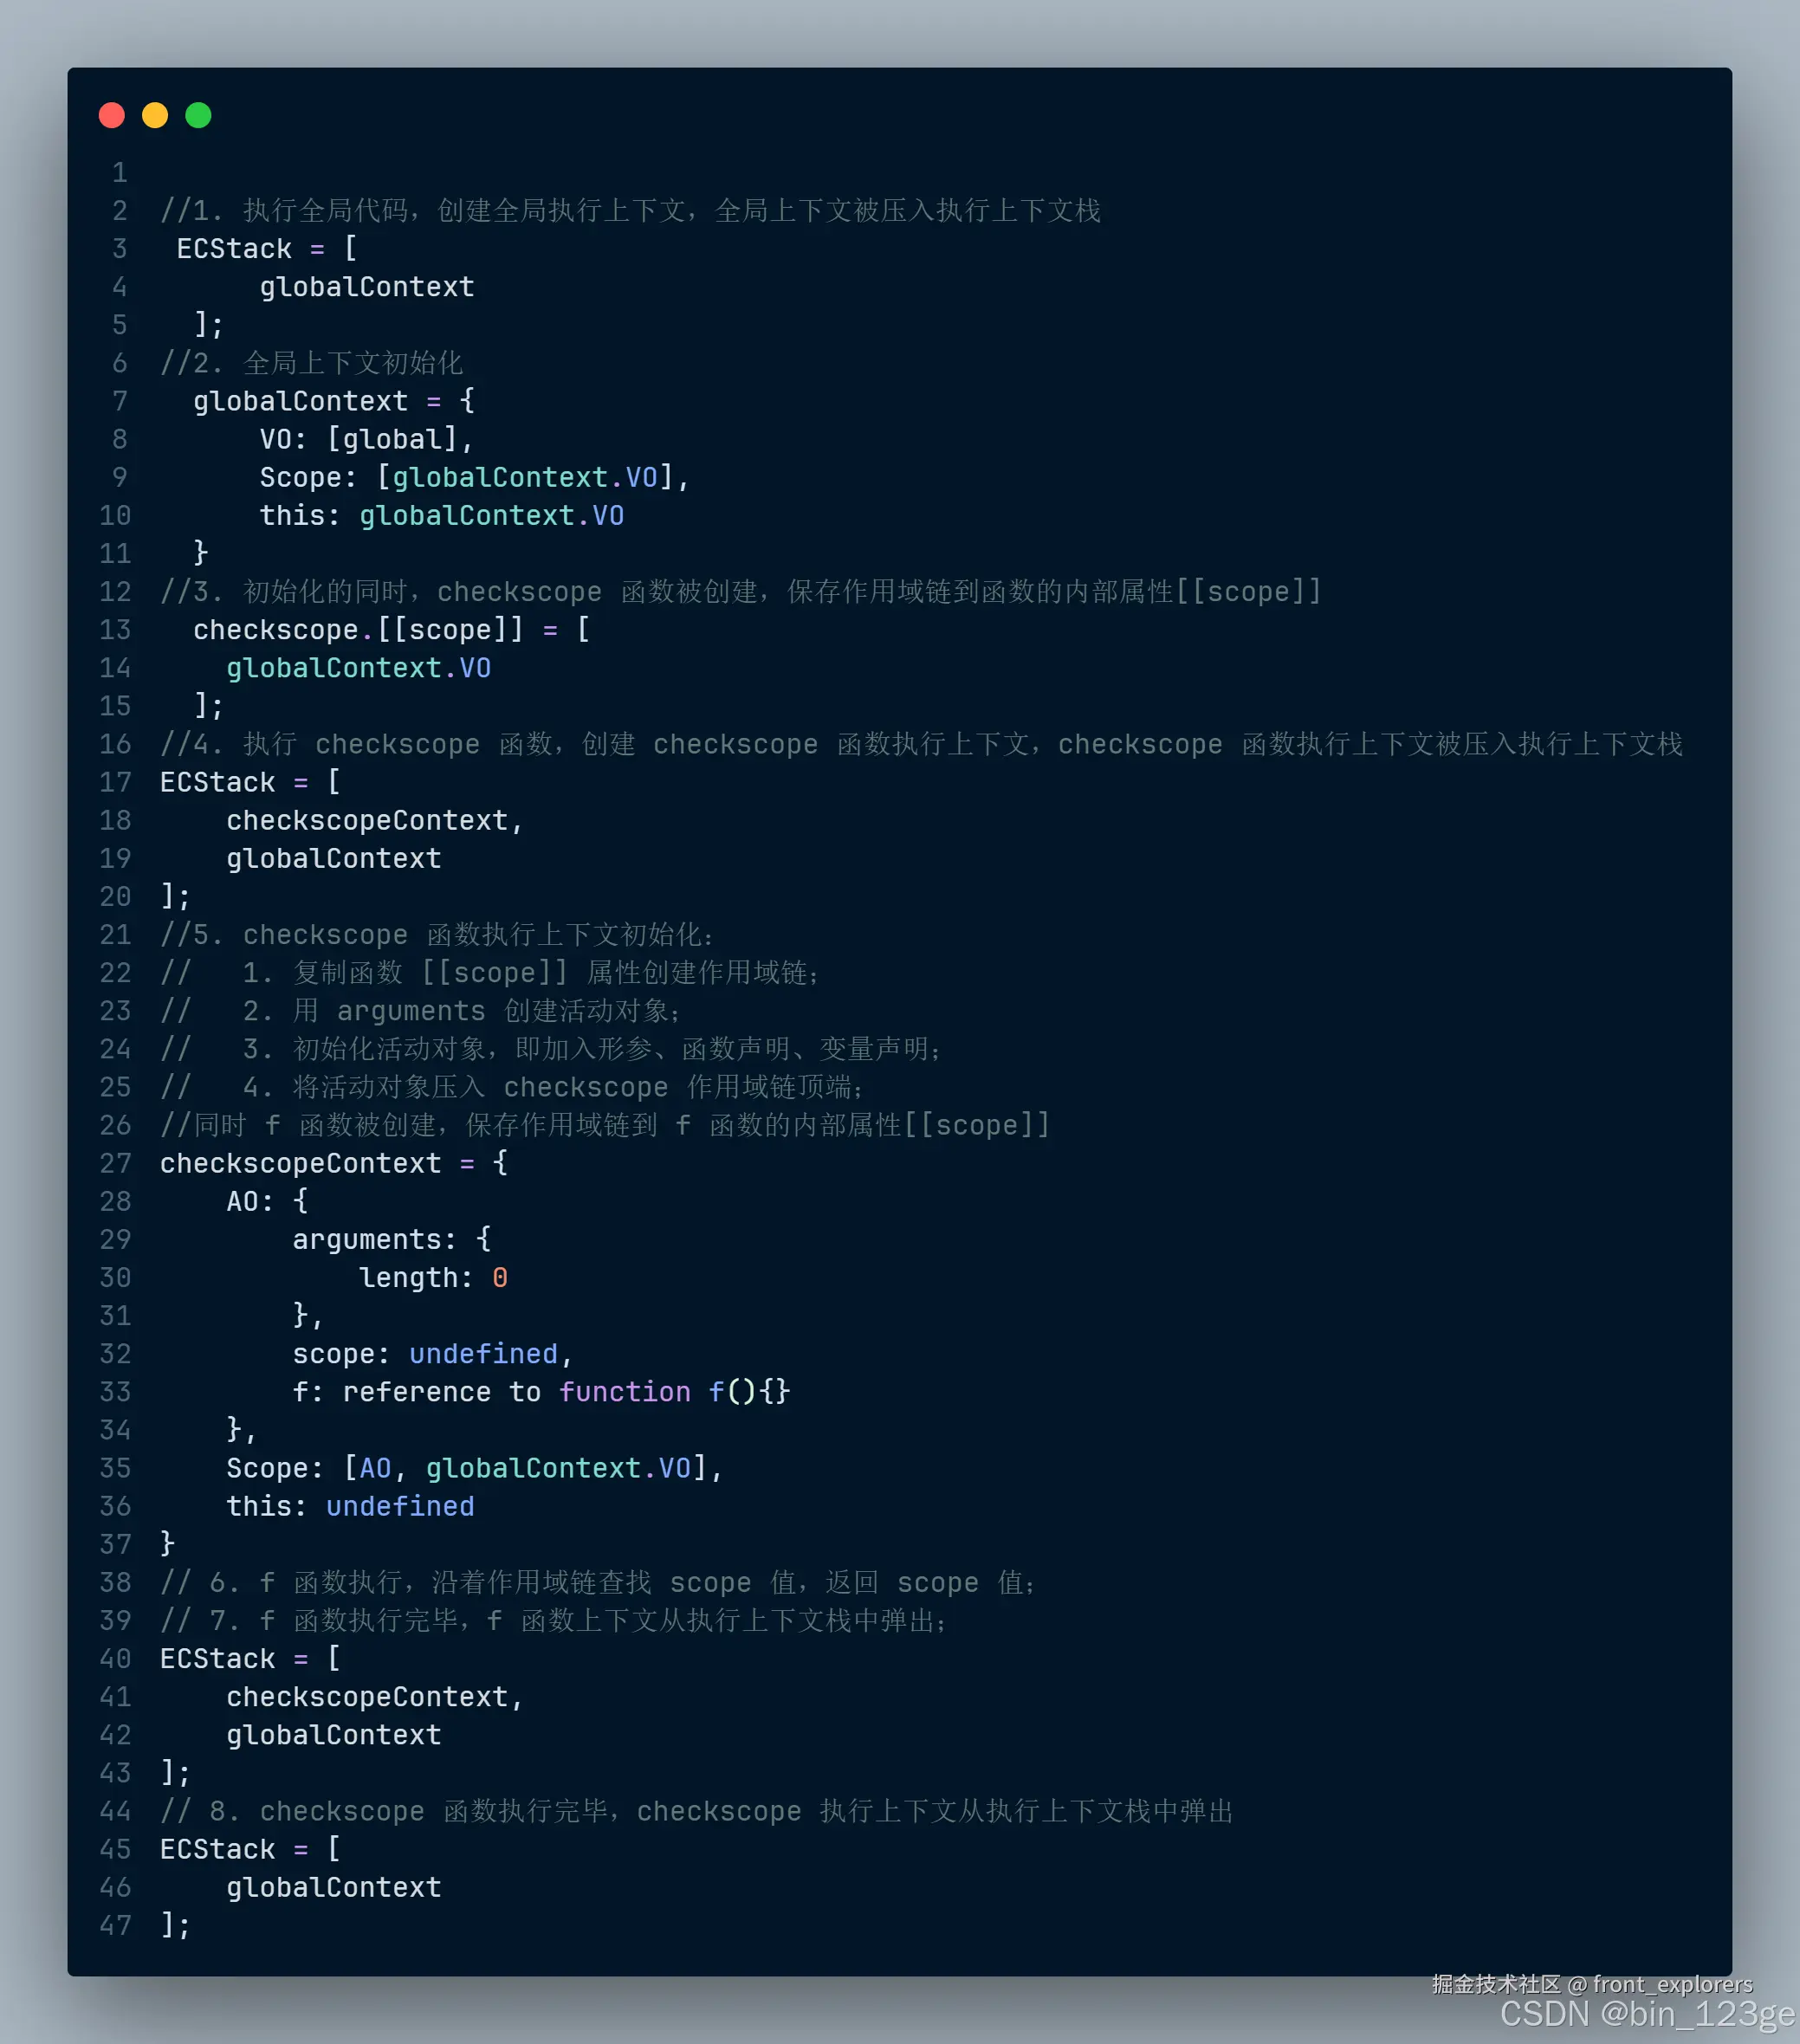Click the orange 0 after length
Image resolution: width=1800 pixels, height=2044 pixels.
pyautogui.click(x=500, y=1277)
